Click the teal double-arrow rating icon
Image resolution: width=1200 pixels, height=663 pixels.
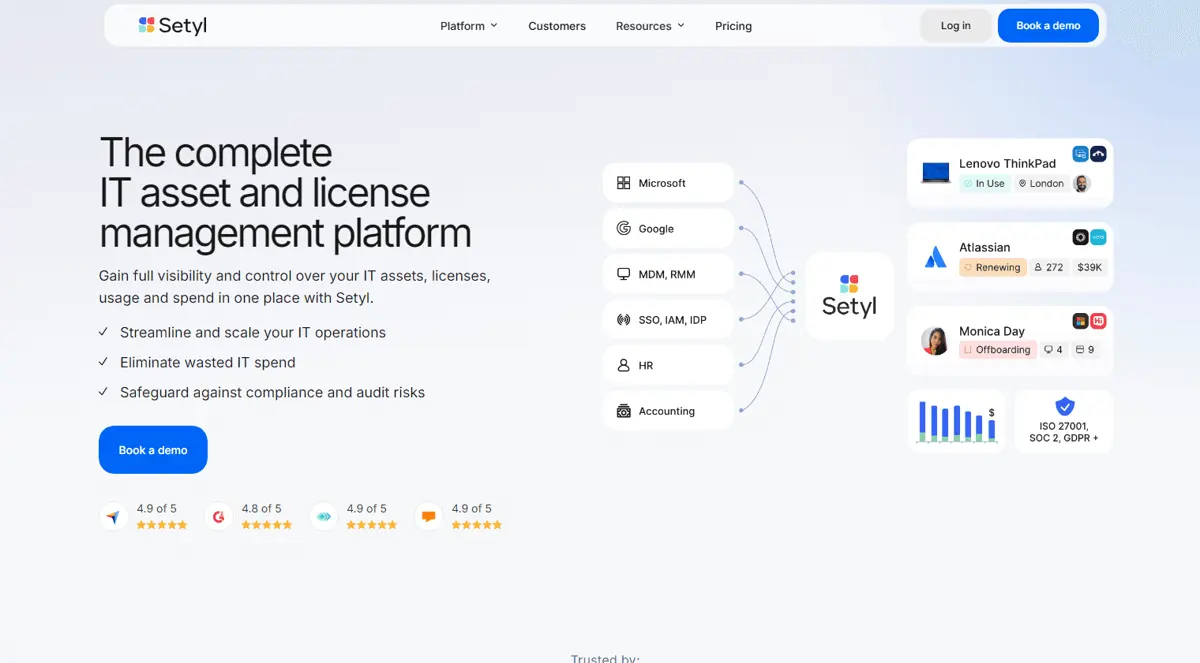click(x=323, y=517)
